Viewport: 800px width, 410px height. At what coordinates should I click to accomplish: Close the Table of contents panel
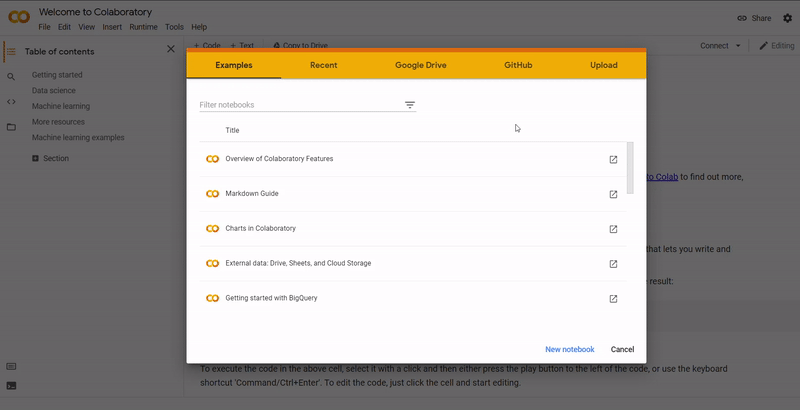171,49
